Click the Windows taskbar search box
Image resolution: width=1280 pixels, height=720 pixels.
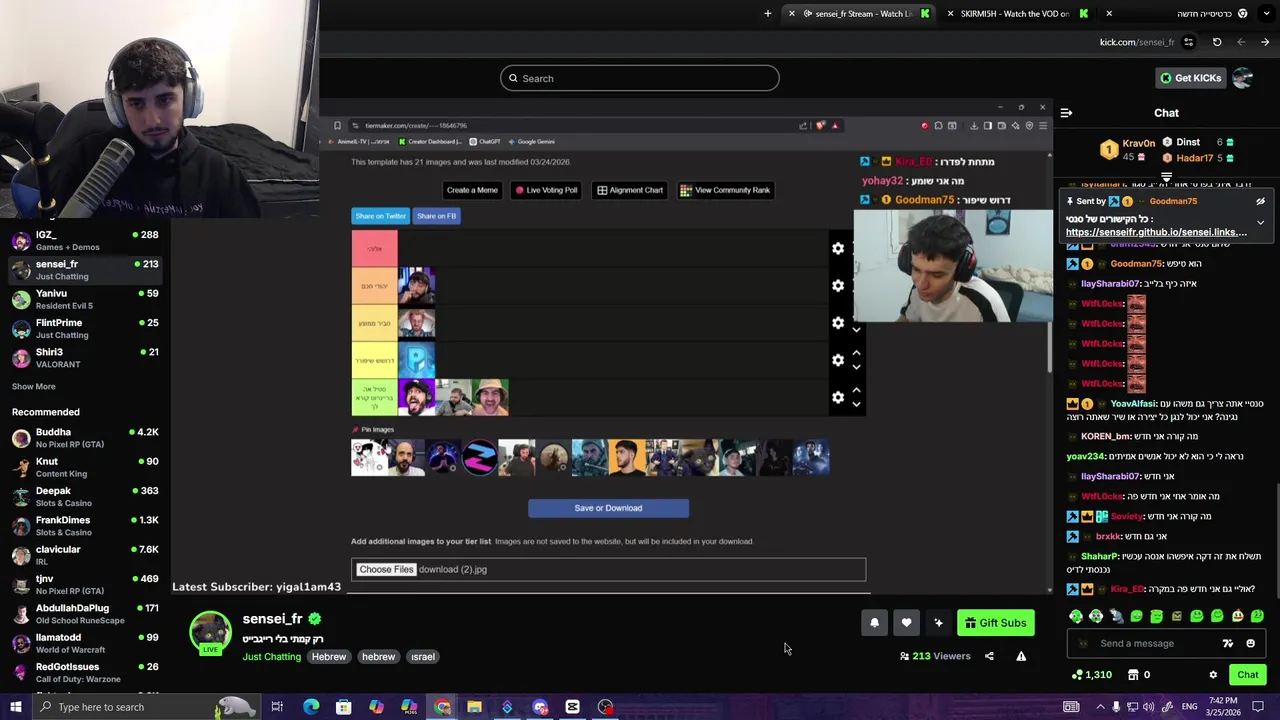(145, 707)
